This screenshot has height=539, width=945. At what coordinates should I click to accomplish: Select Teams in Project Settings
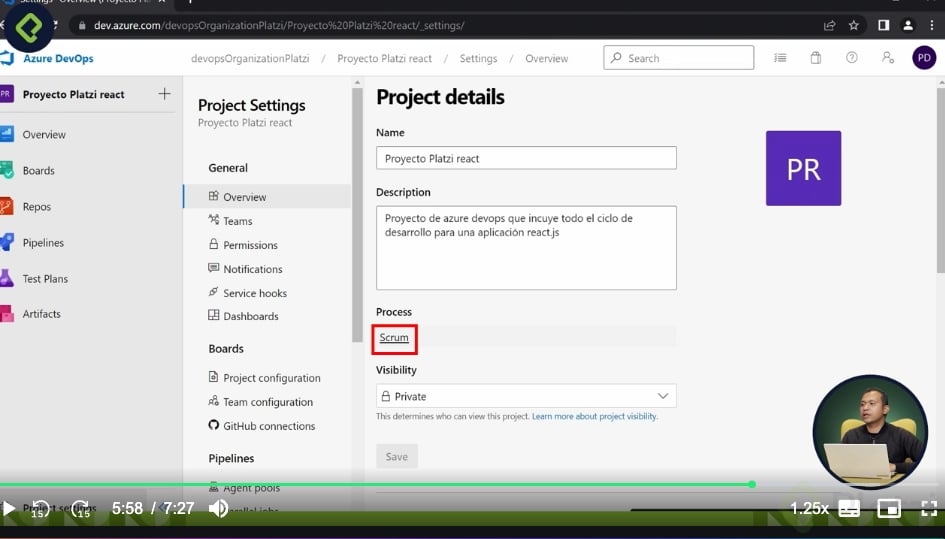(x=237, y=221)
